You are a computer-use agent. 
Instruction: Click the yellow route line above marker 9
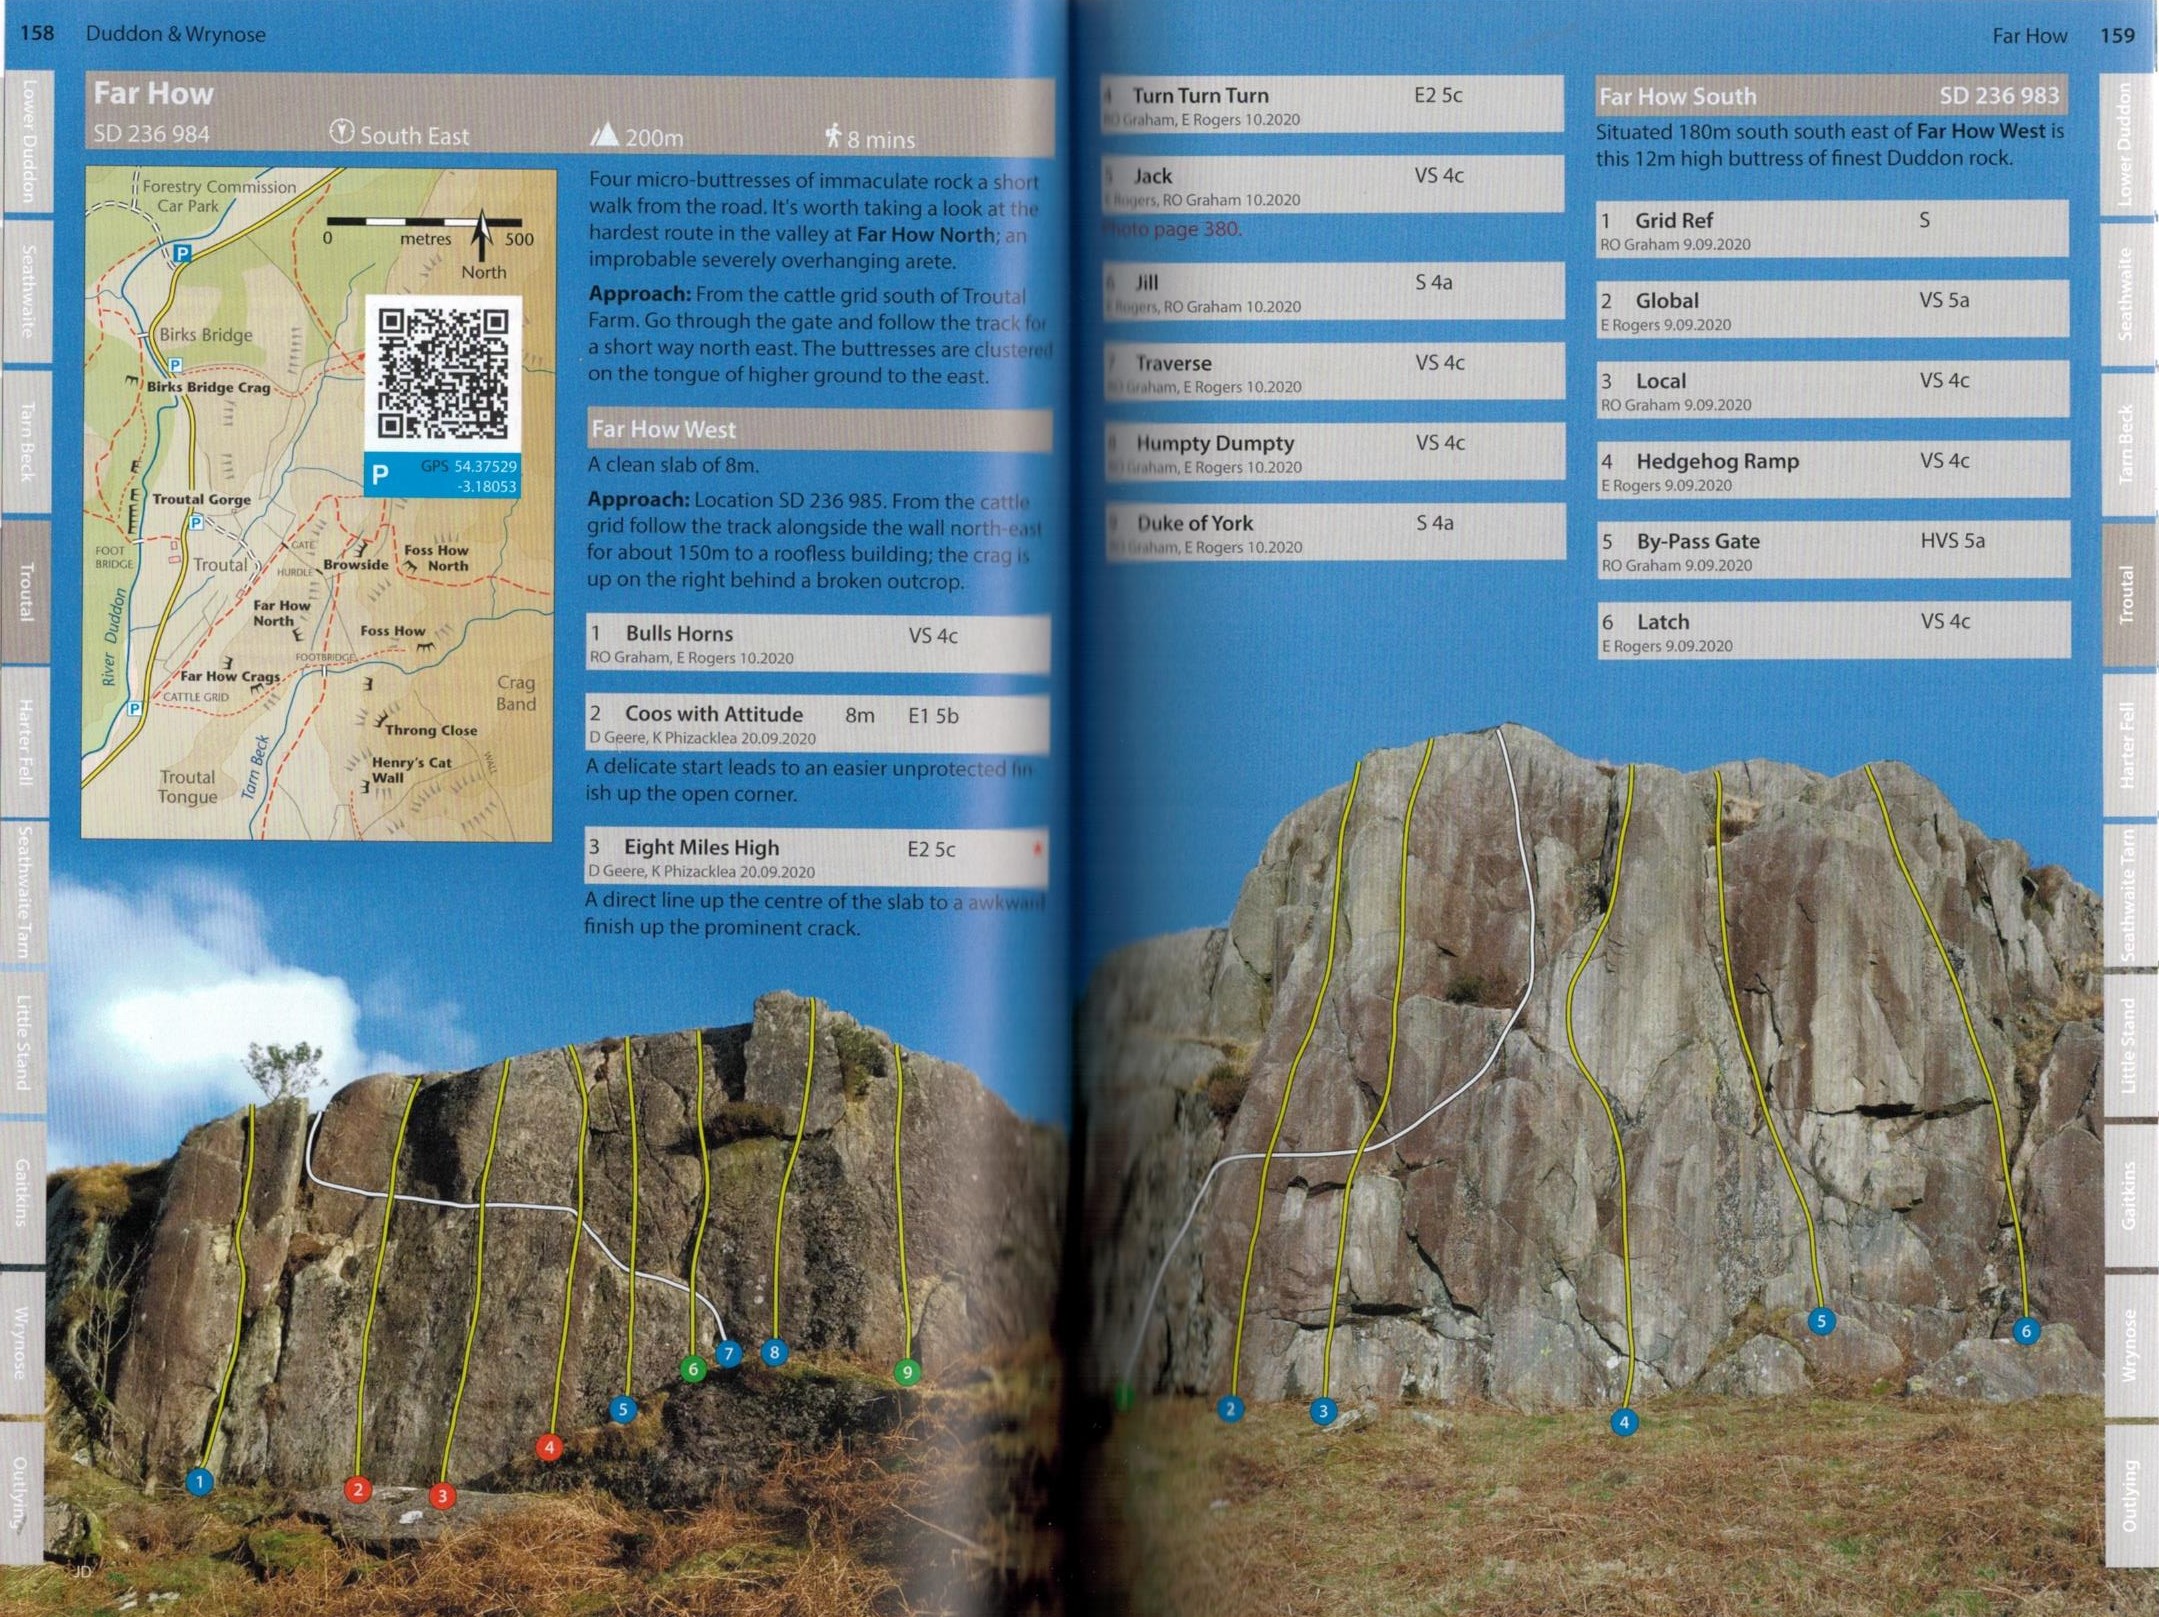tap(900, 1200)
